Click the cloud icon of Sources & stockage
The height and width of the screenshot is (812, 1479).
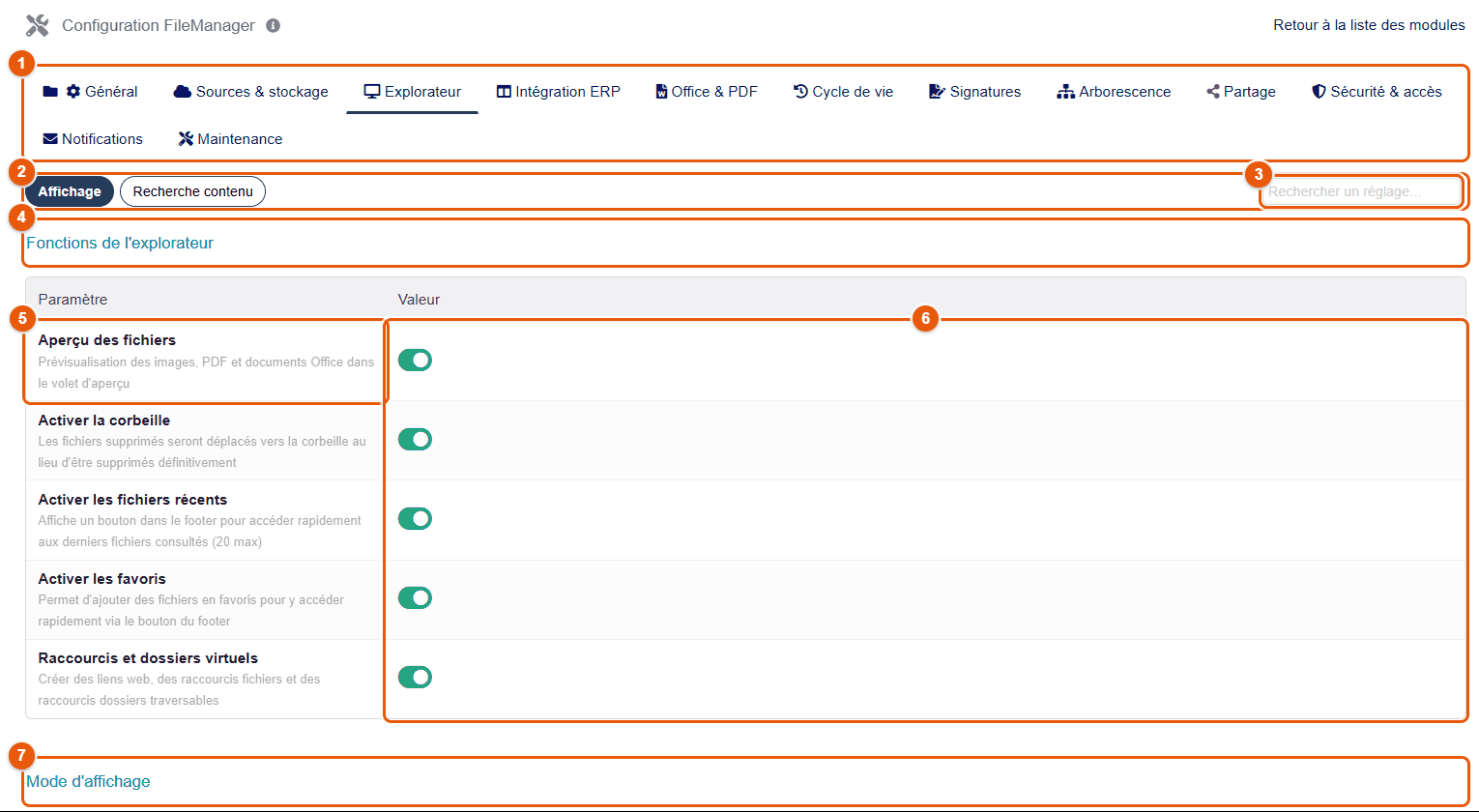[182, 92]
